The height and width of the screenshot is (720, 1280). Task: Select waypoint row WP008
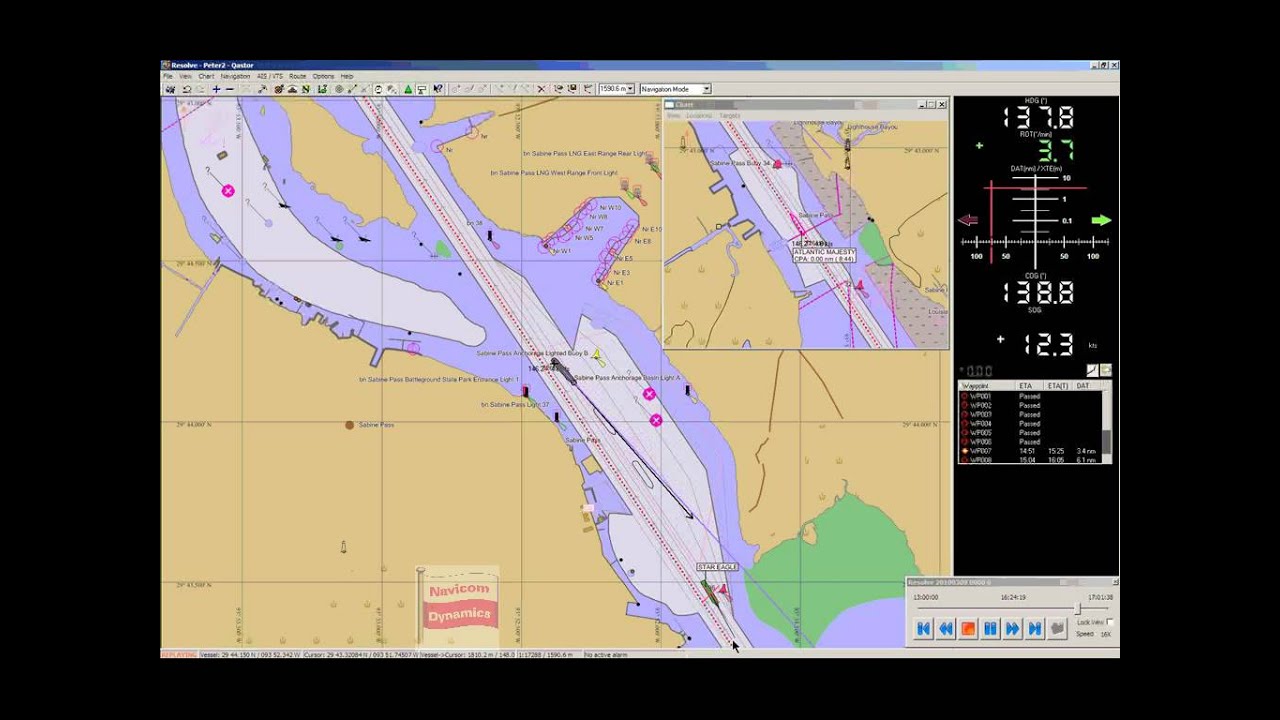[1030, 460]
